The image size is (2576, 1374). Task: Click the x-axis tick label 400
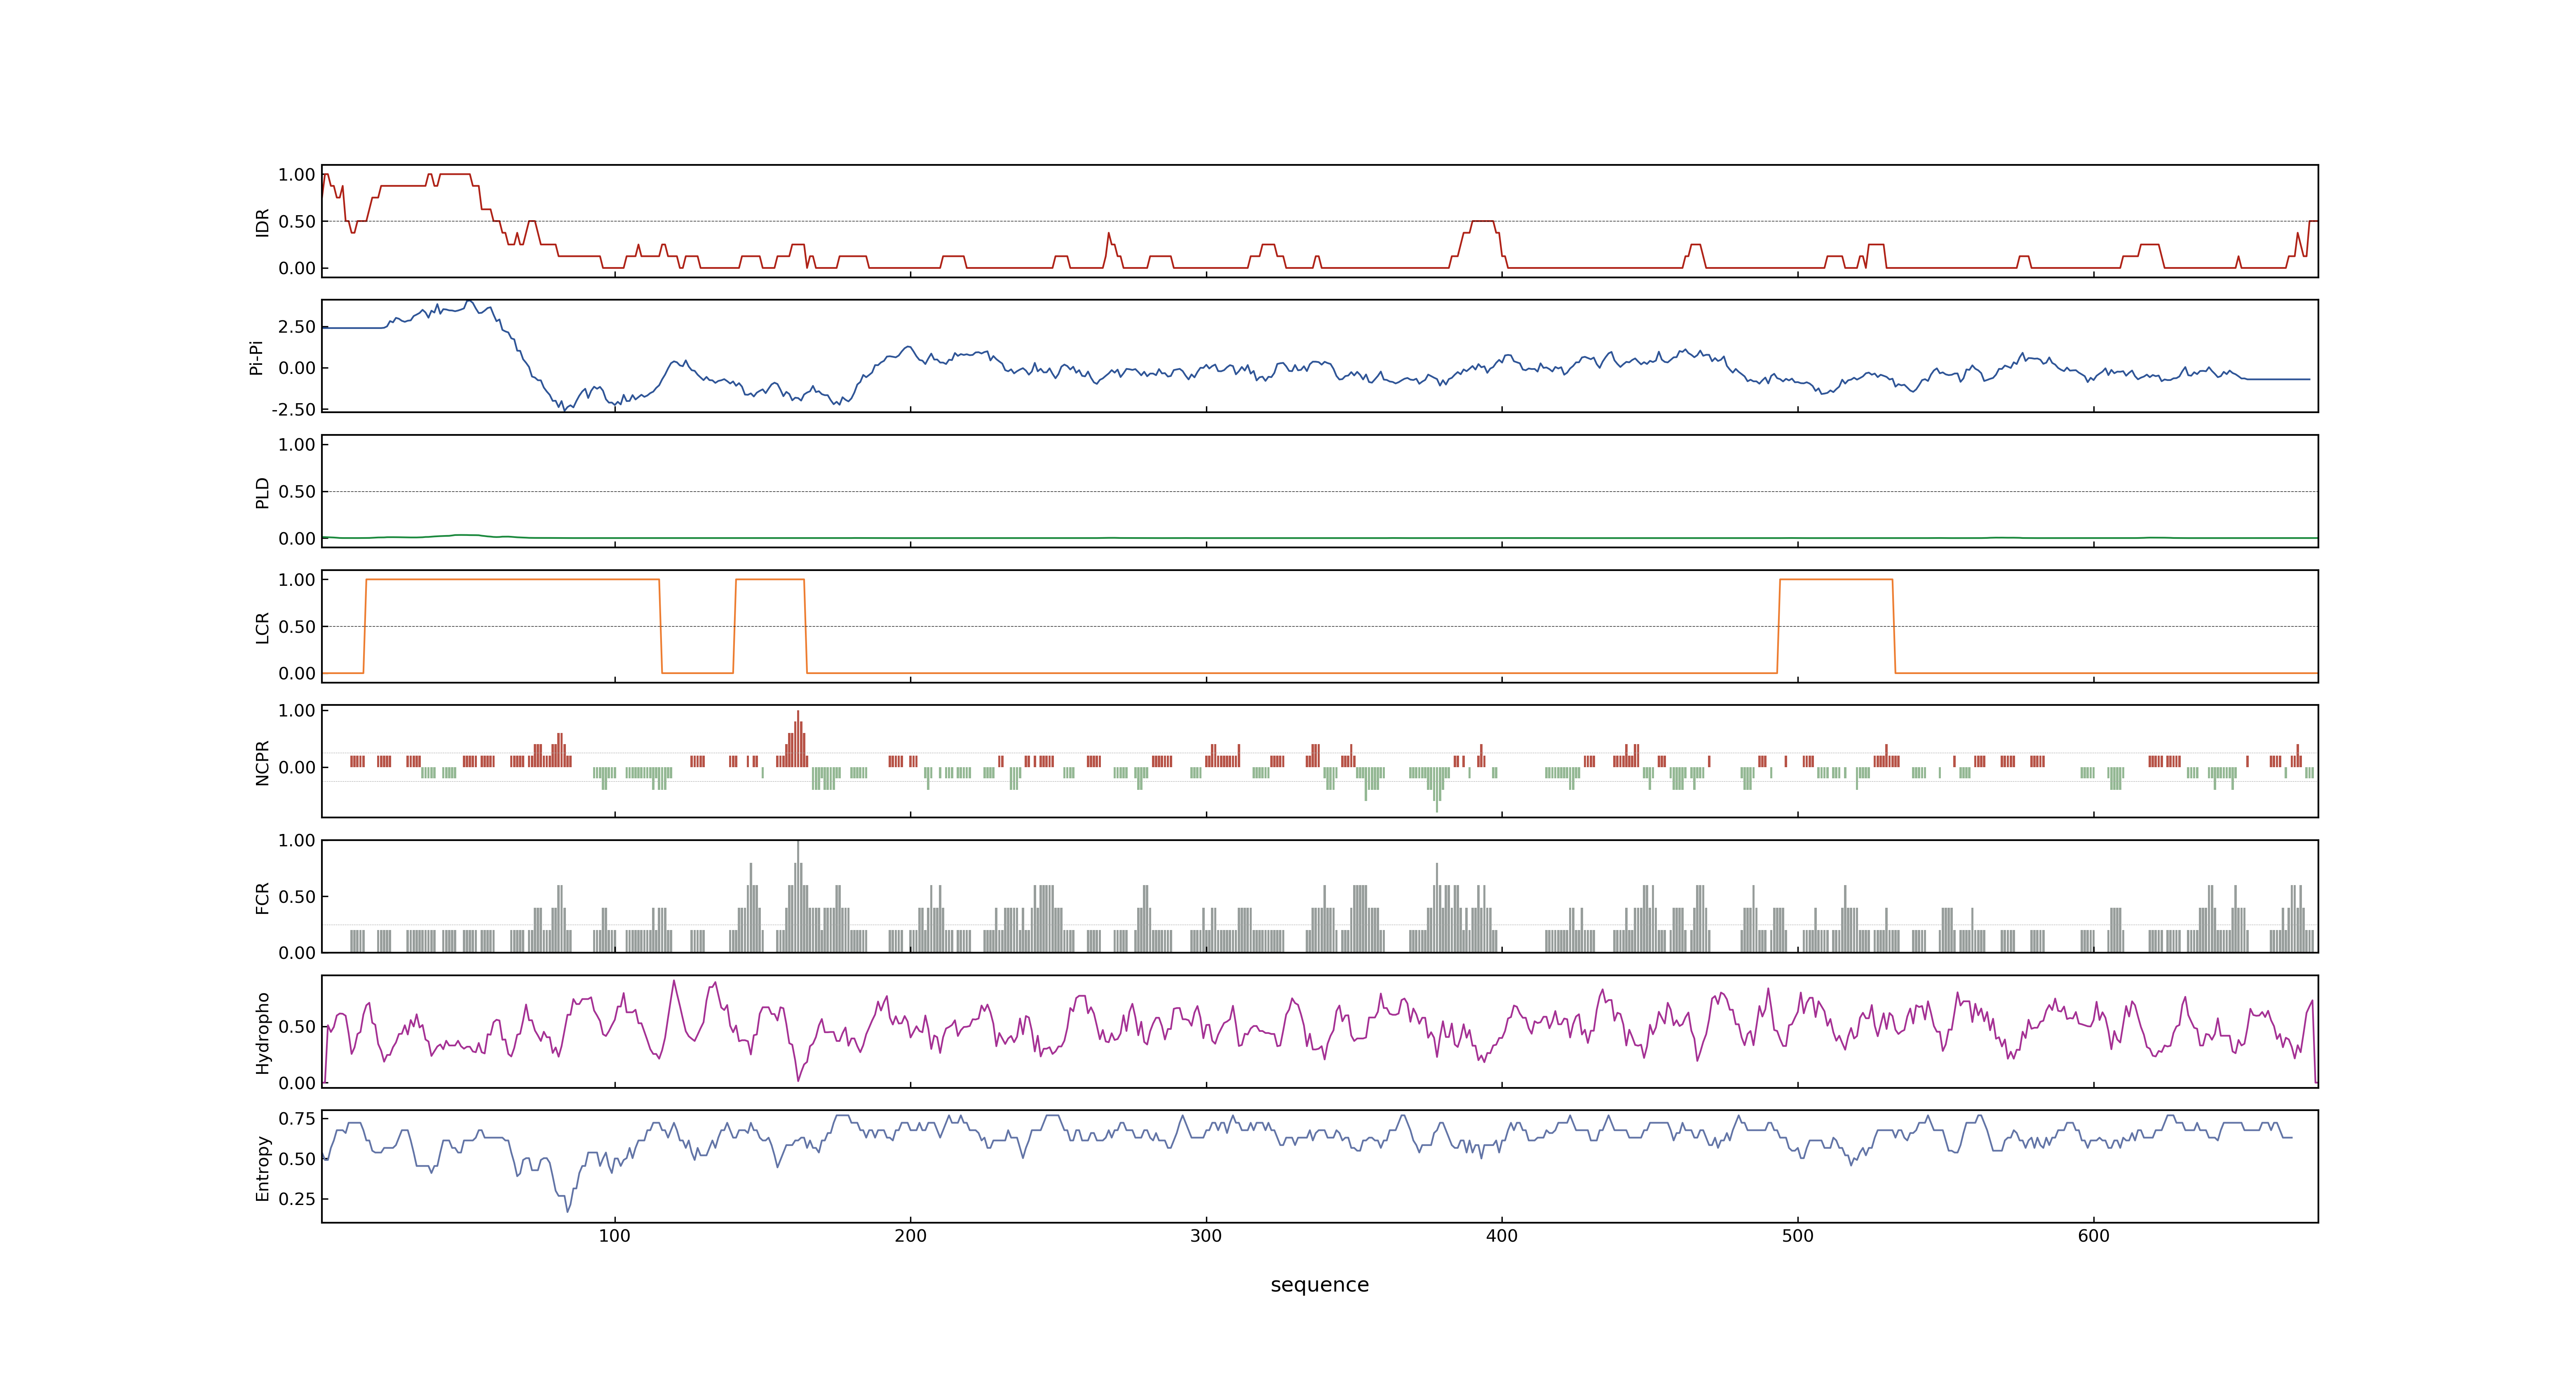[x=1502, y=1236]
